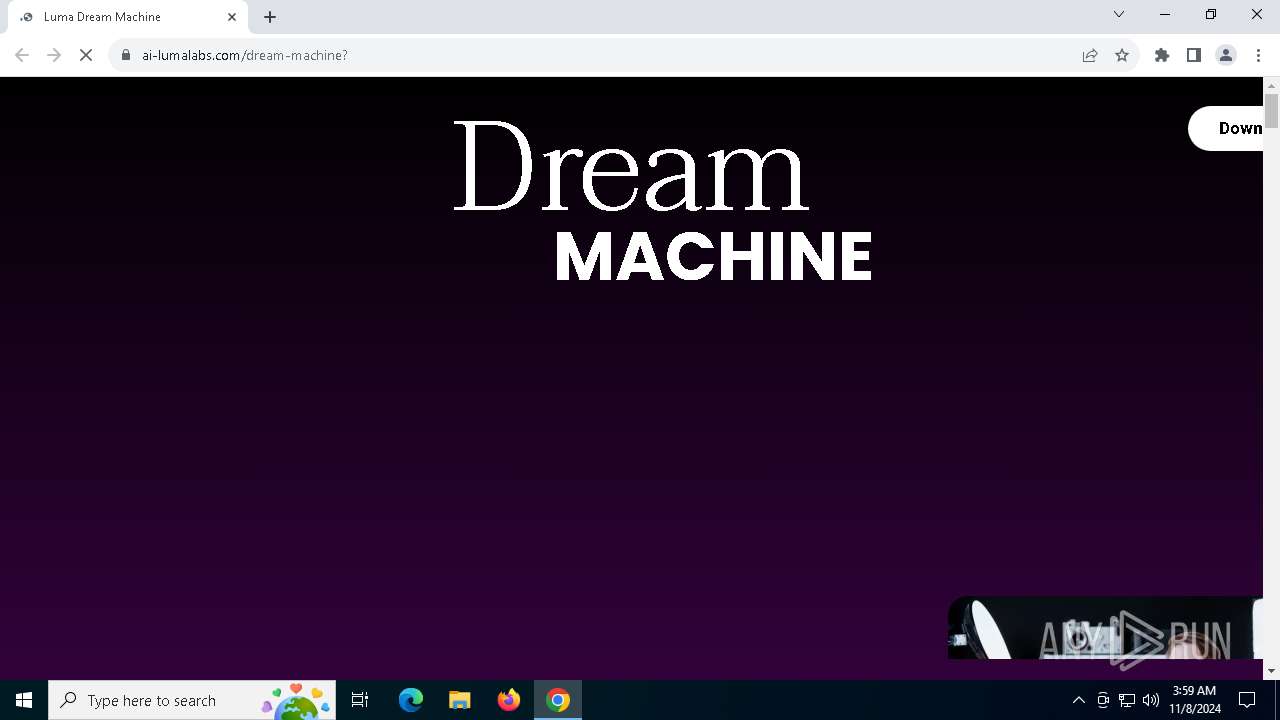Image resolution: width=1280 pixels, height=720 pixels.
Task: Open Chrome profile avatar
Action: 1226,55
